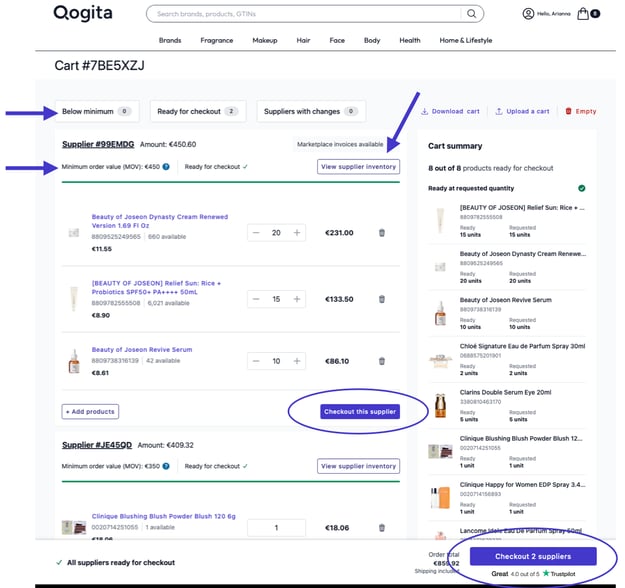Open Beauty of Joseon Revive Serum product link
Image resolution: width=625 pixels, height=588 pixels.
coord(142,350)
